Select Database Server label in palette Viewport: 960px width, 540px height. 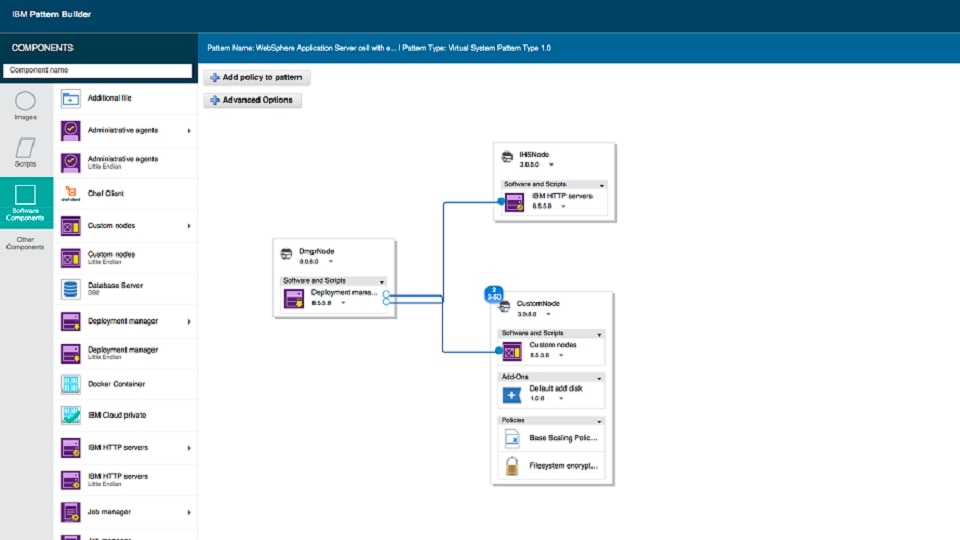[x=115, y=285]
